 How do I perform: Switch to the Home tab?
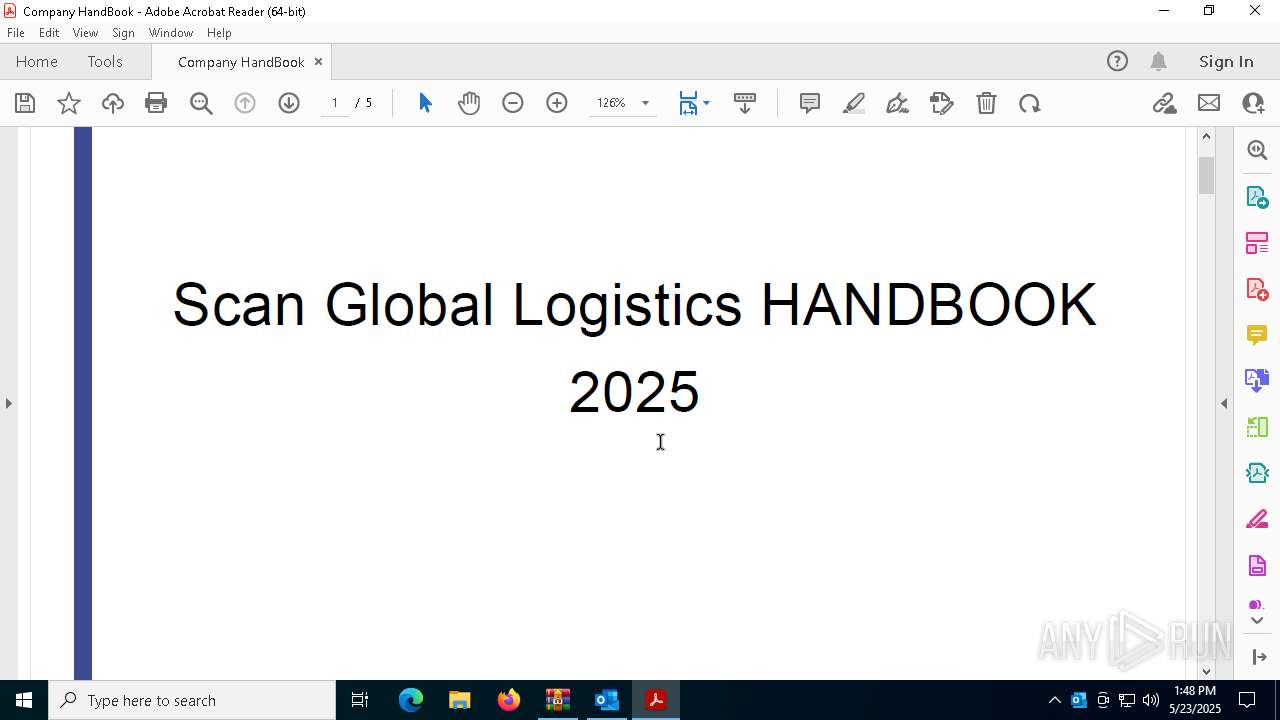tap(37, 61)
